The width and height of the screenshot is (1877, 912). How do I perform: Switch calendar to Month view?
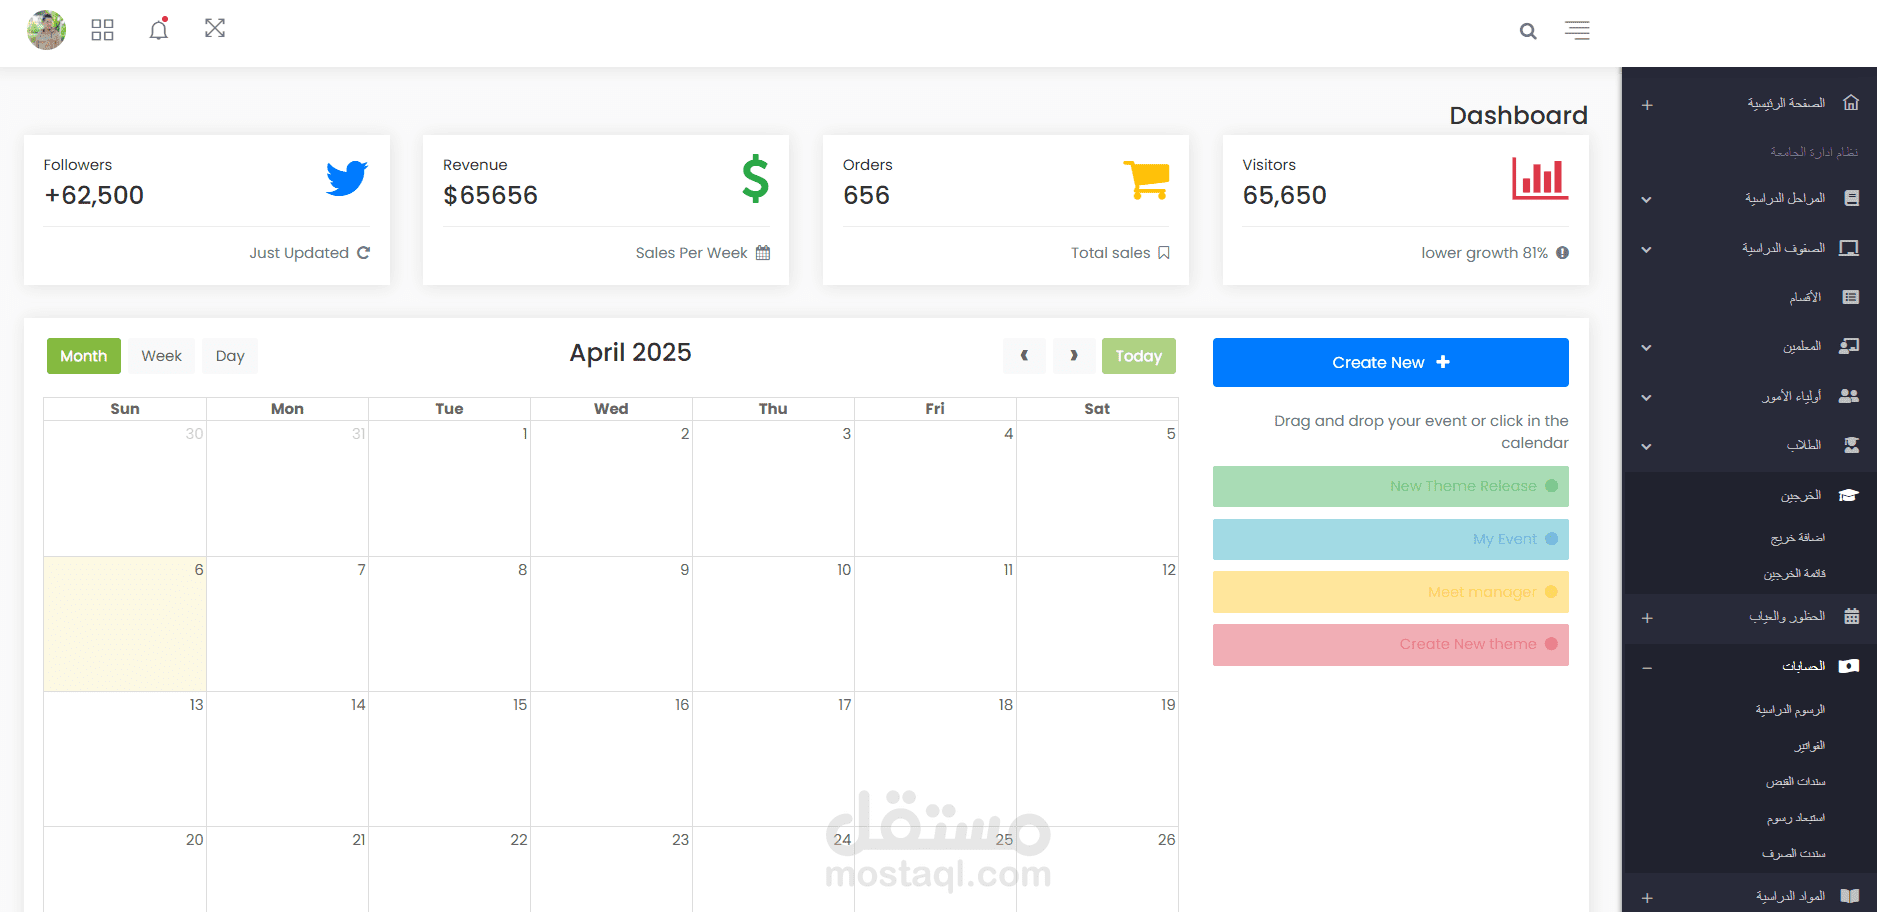(x=84, y=356)
